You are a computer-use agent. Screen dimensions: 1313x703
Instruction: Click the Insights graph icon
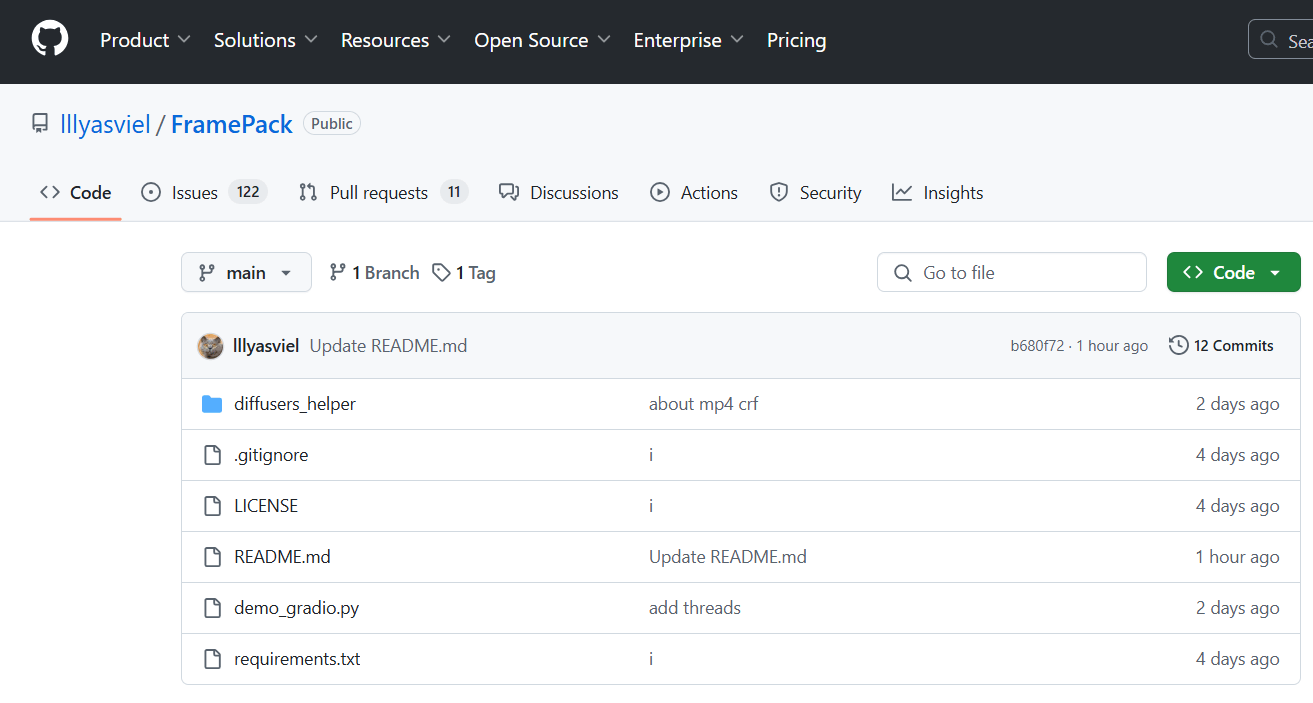click(902, 193)
